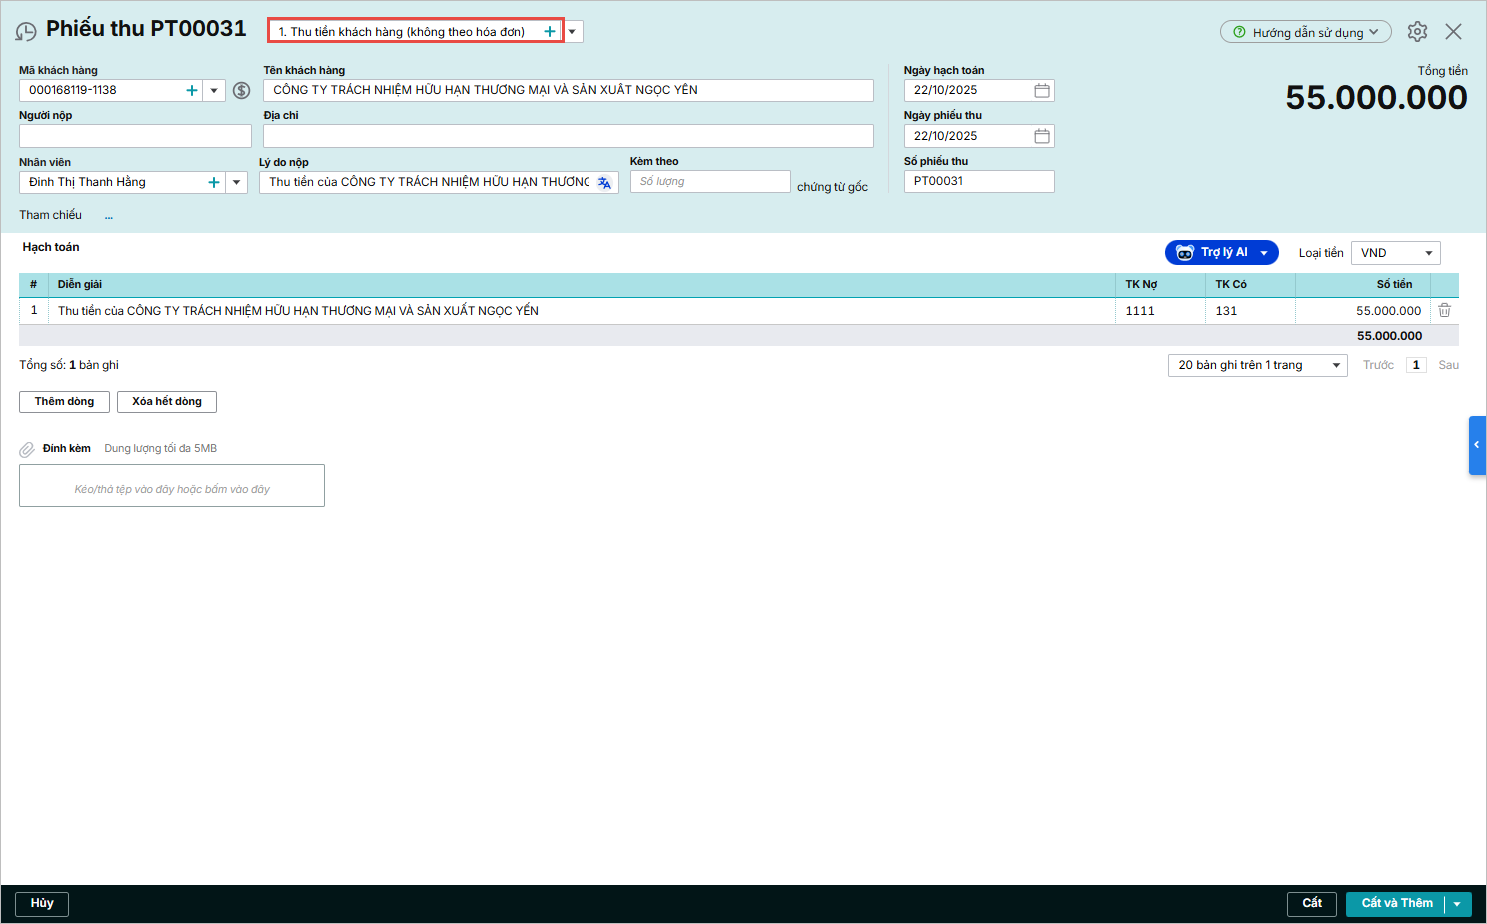Image resolution: width=1487 pixels, height=924 pixels.
Task: Expand the receipt type dropdown arrow
Action: click(573, 32)
